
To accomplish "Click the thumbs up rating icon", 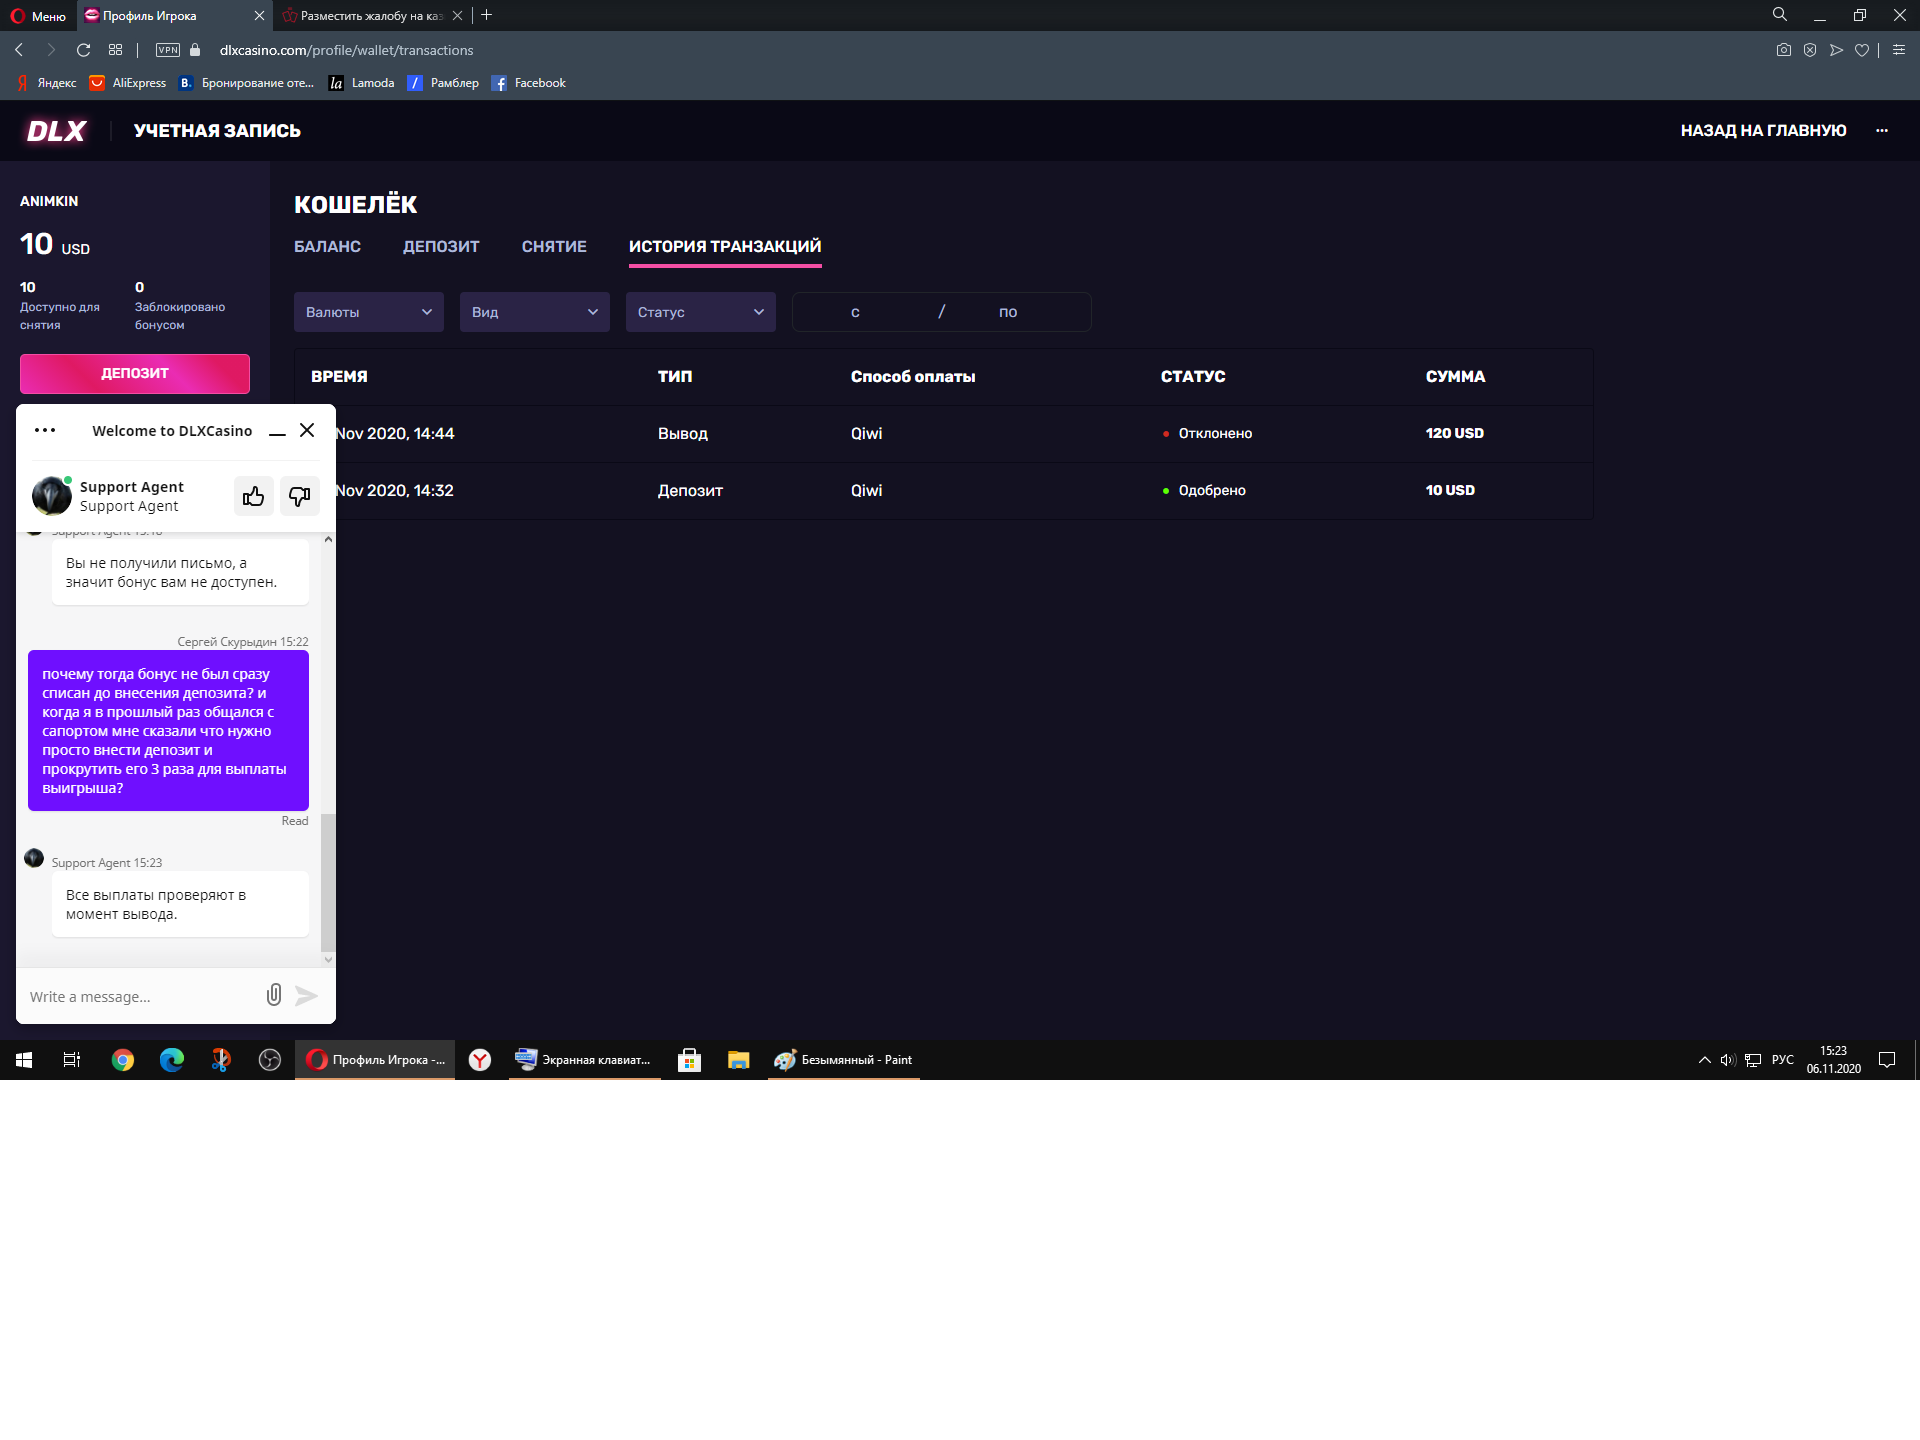I will coord(254,496).
